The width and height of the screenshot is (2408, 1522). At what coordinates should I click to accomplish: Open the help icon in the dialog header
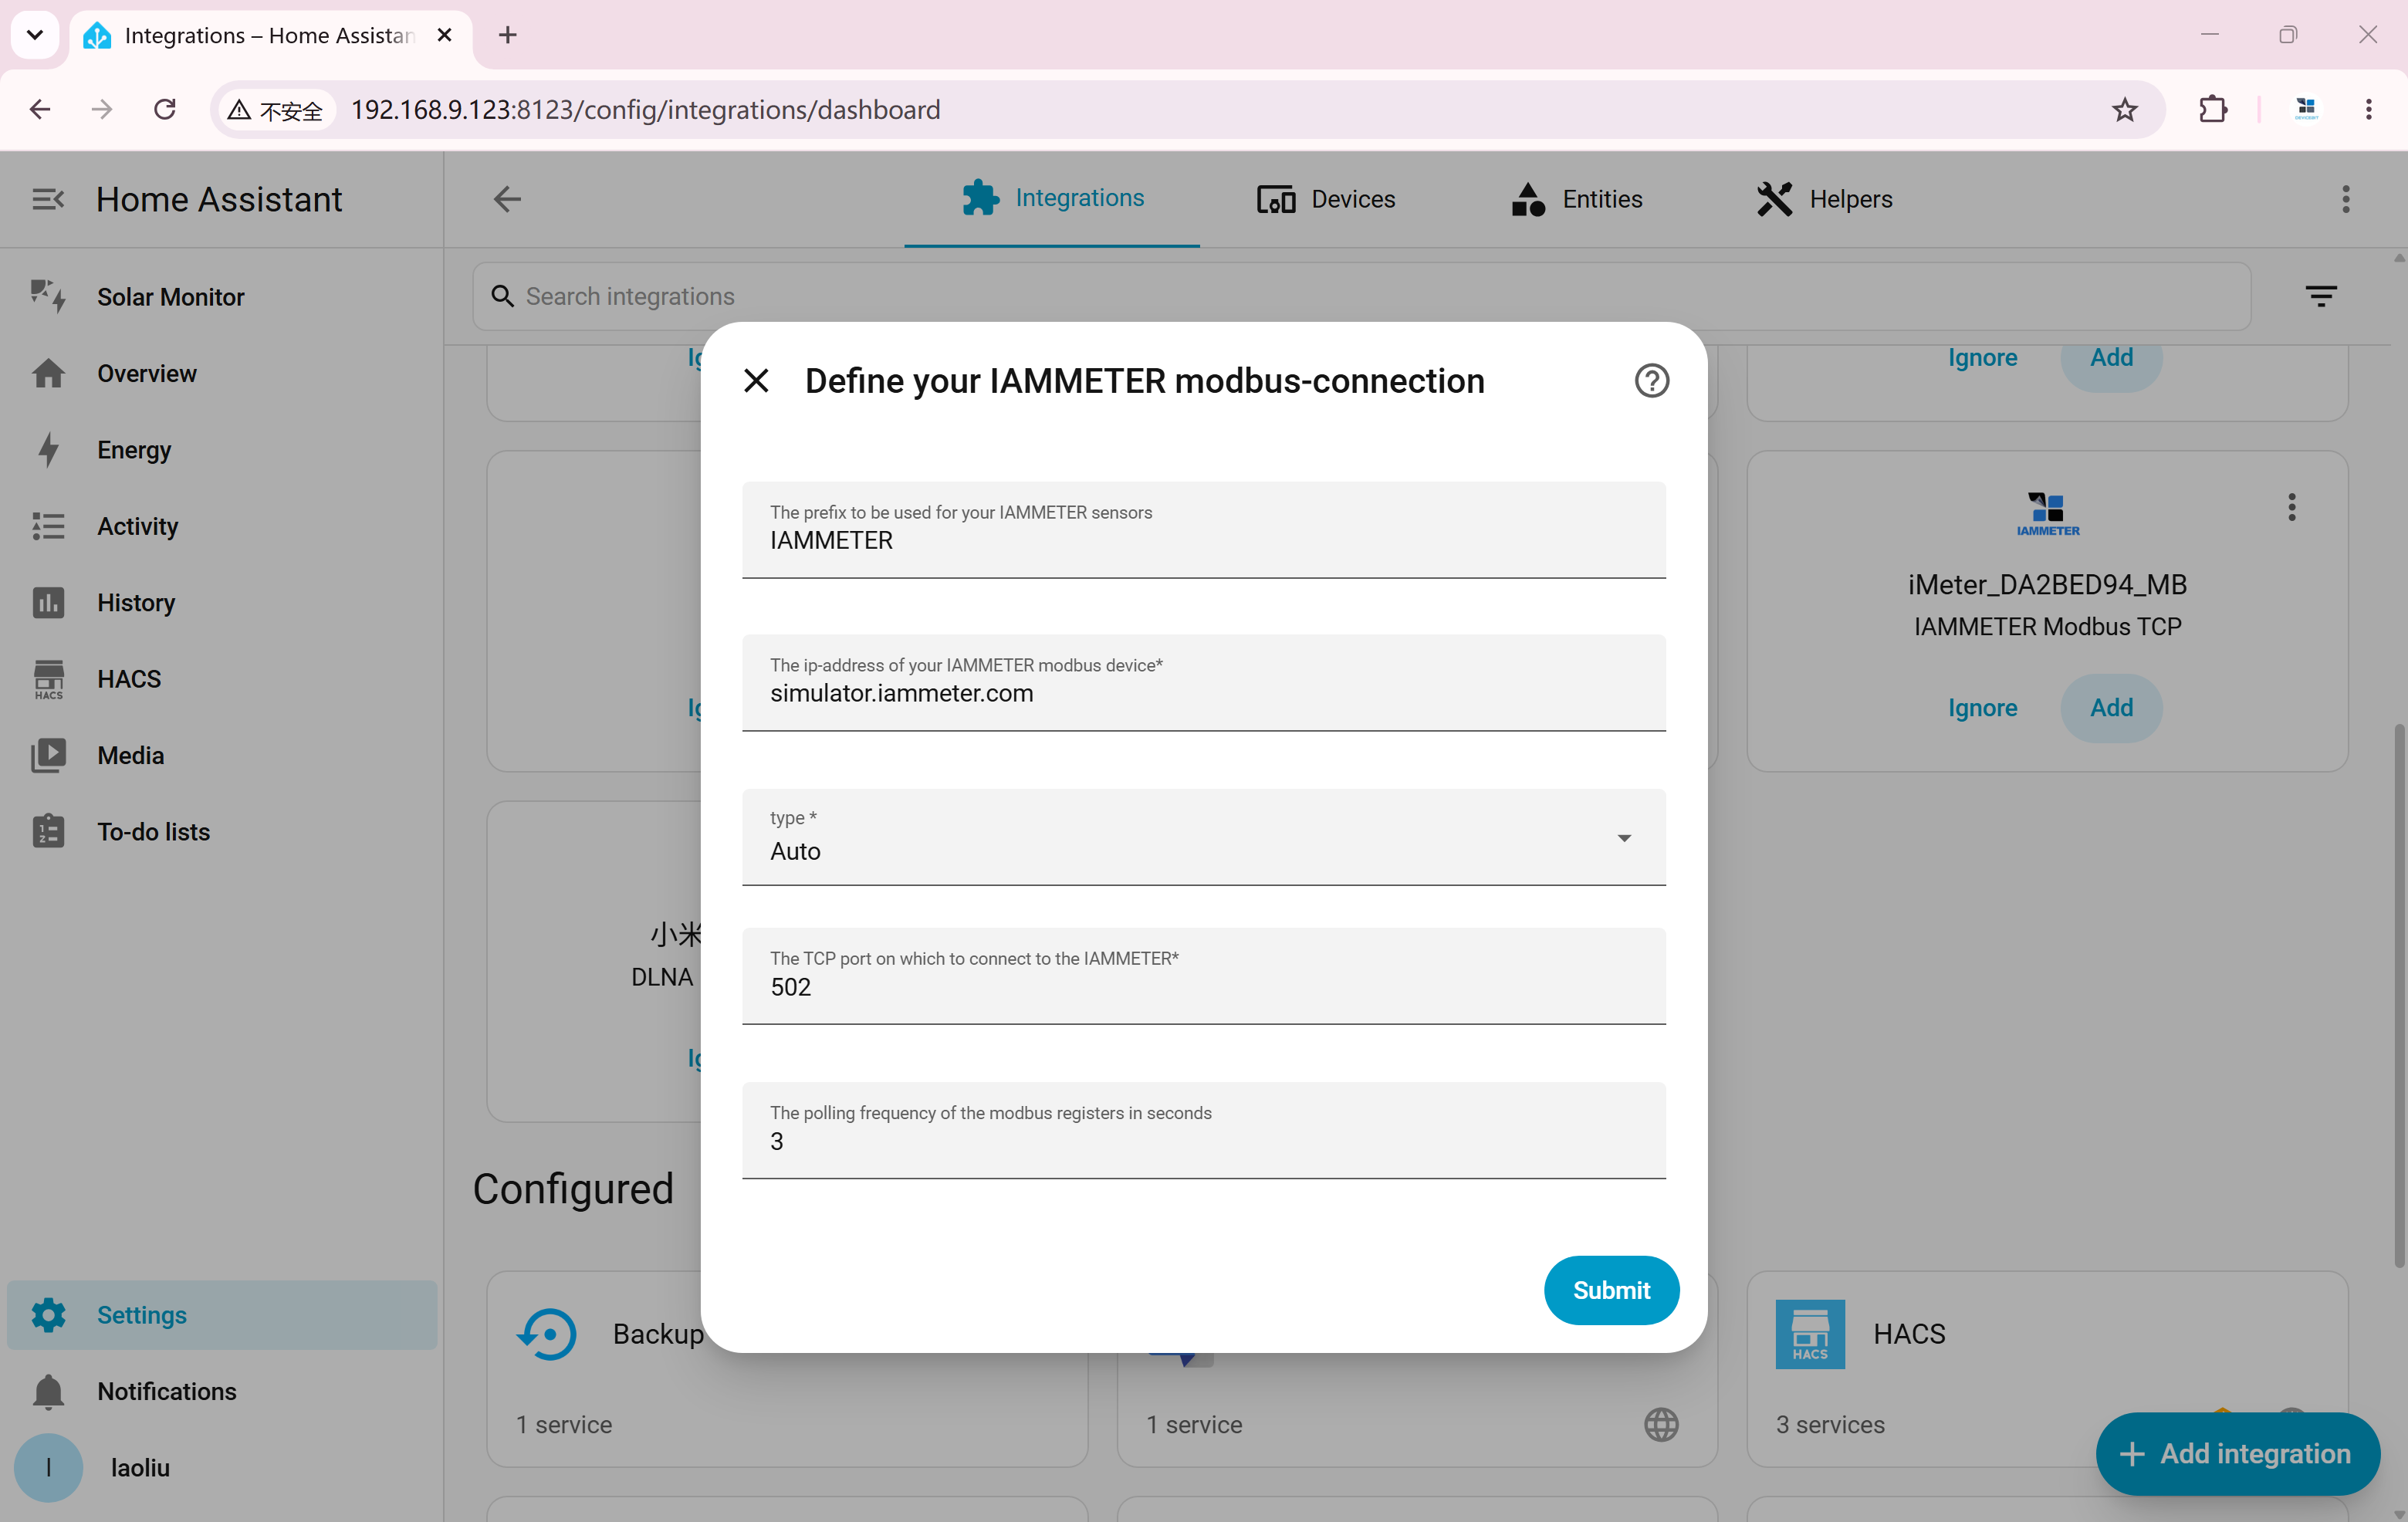pos(1651,381)
